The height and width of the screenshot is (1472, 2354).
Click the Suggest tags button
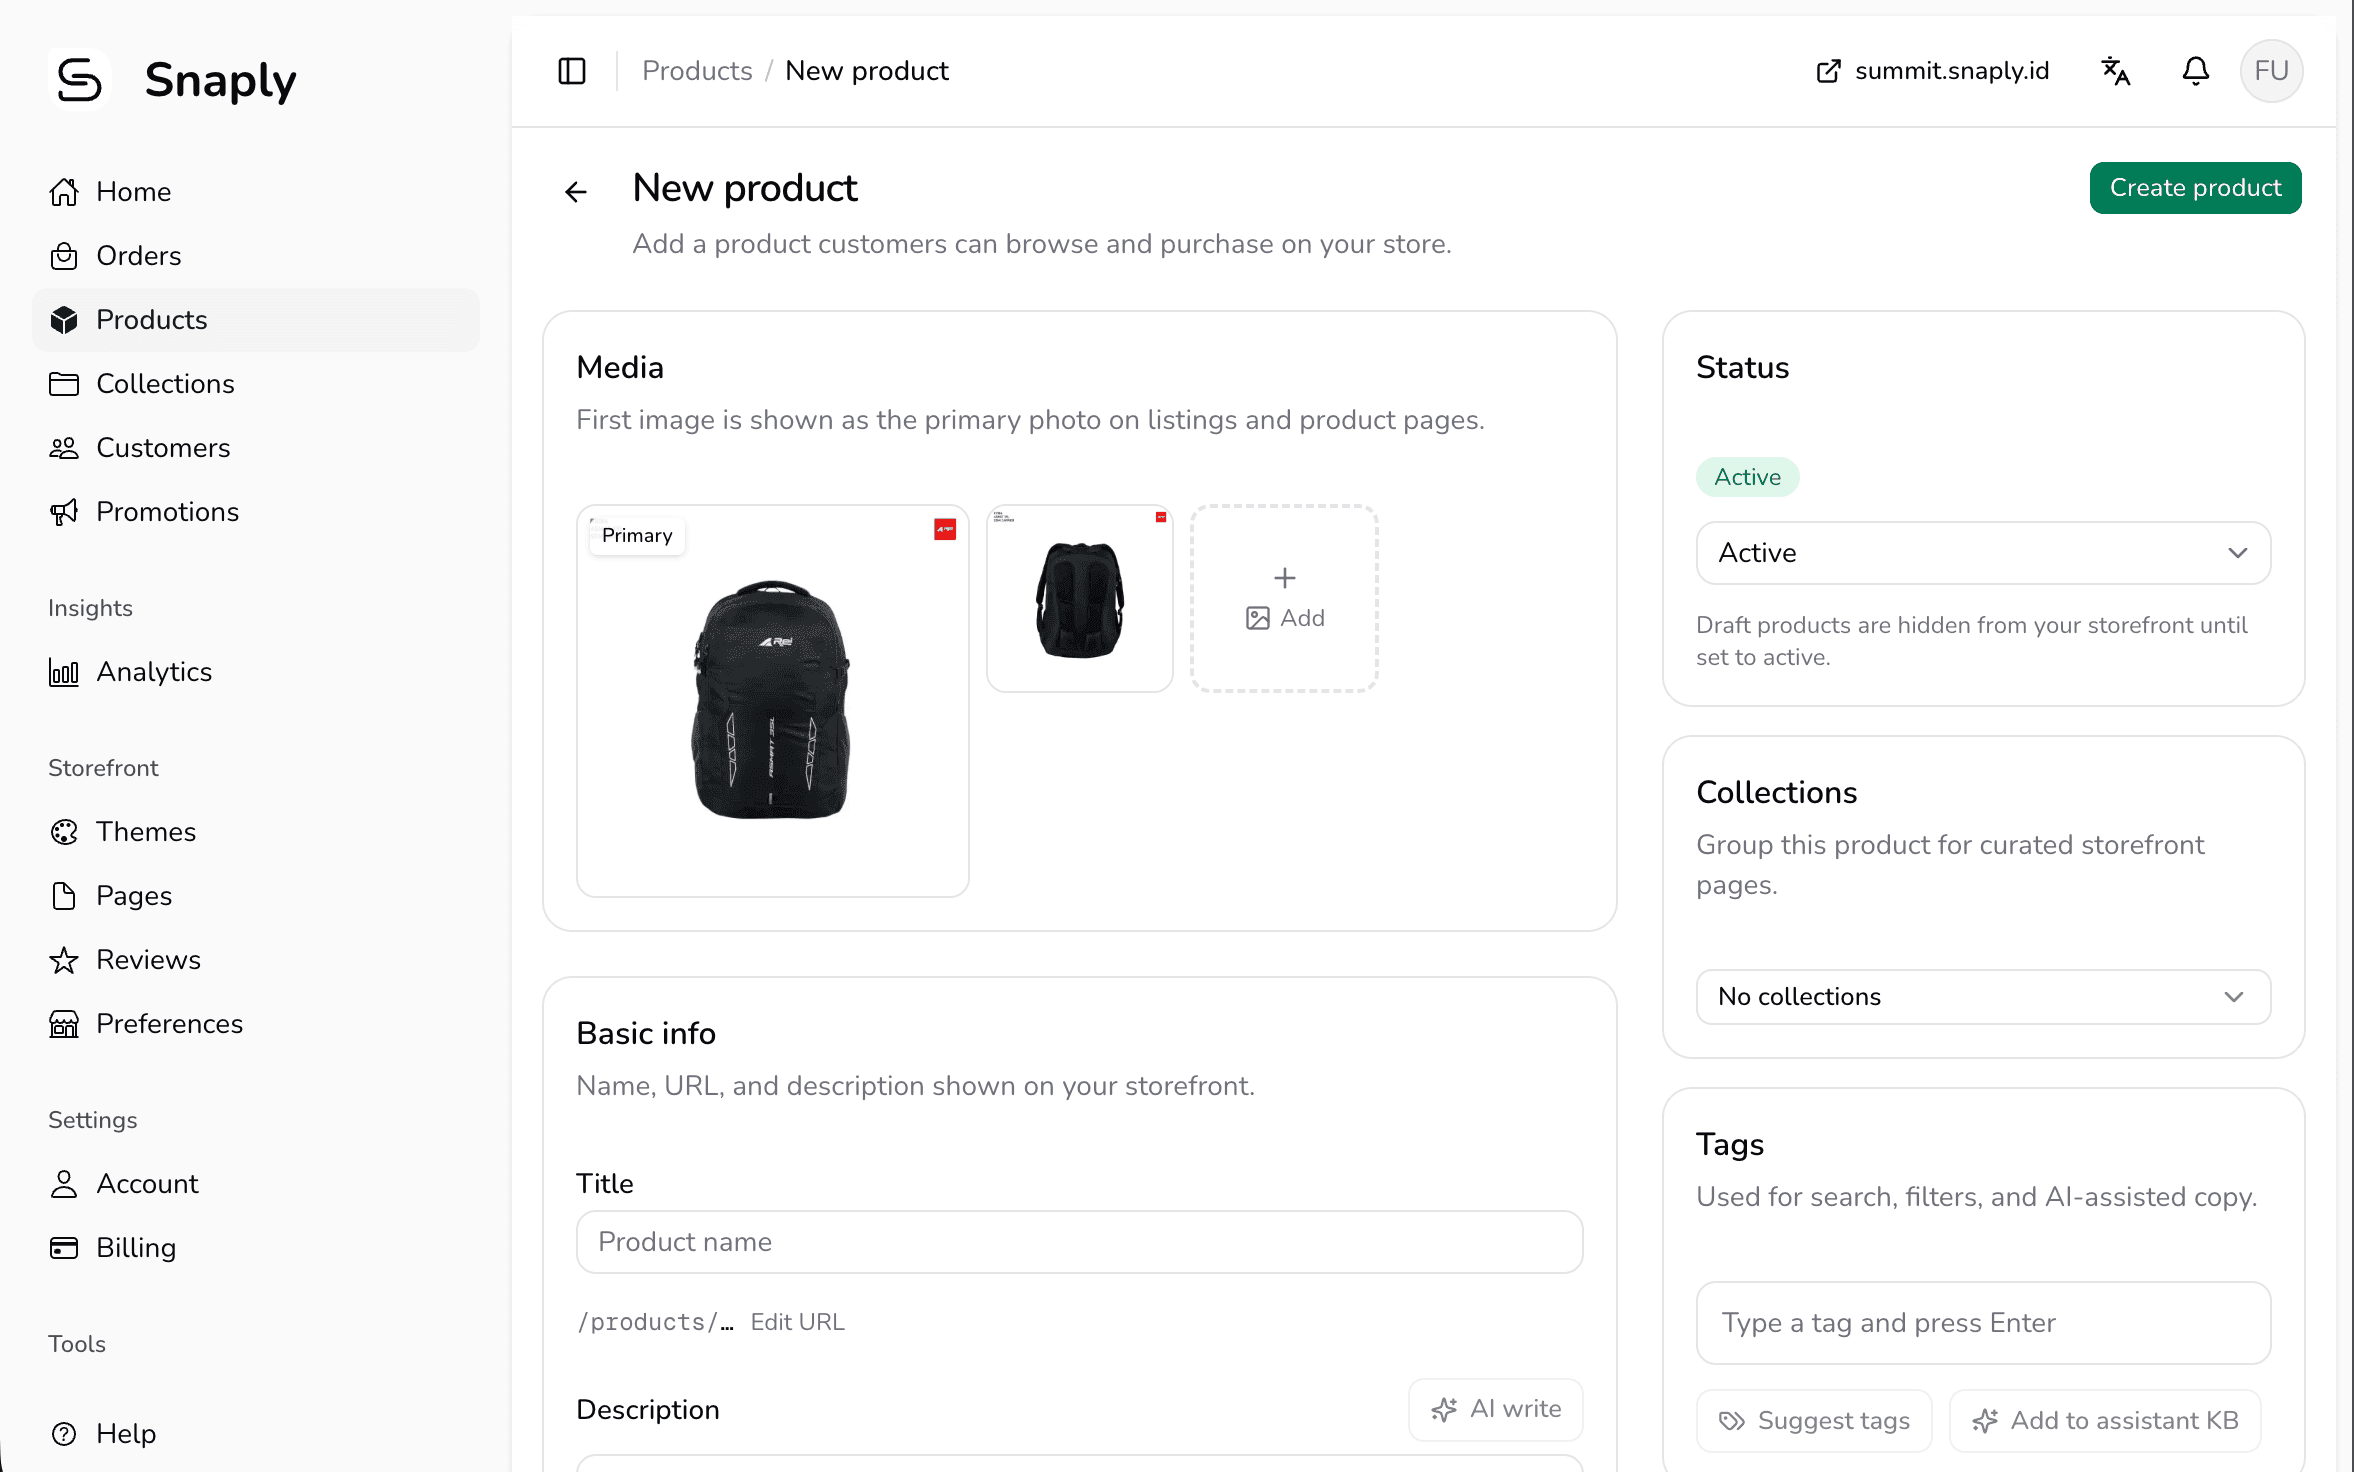[x=1814, y=1421]
